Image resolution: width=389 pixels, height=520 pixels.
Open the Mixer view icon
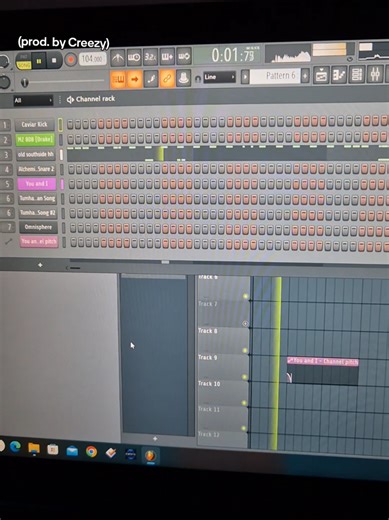375,74
